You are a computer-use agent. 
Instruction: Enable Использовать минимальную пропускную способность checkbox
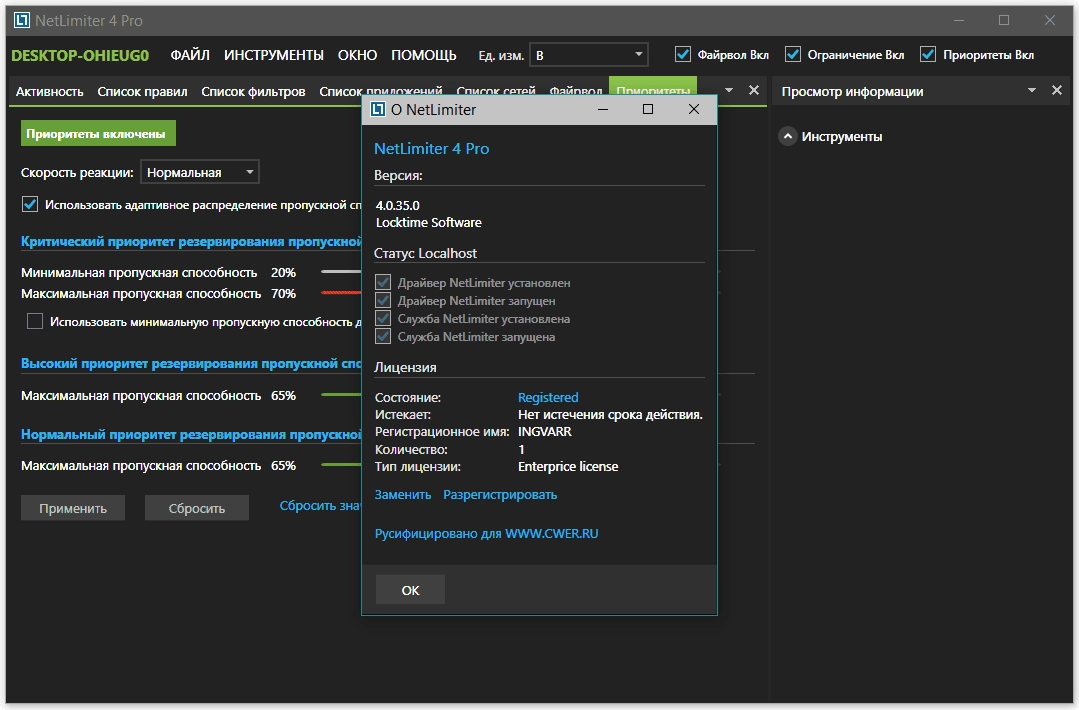[34, 321]
